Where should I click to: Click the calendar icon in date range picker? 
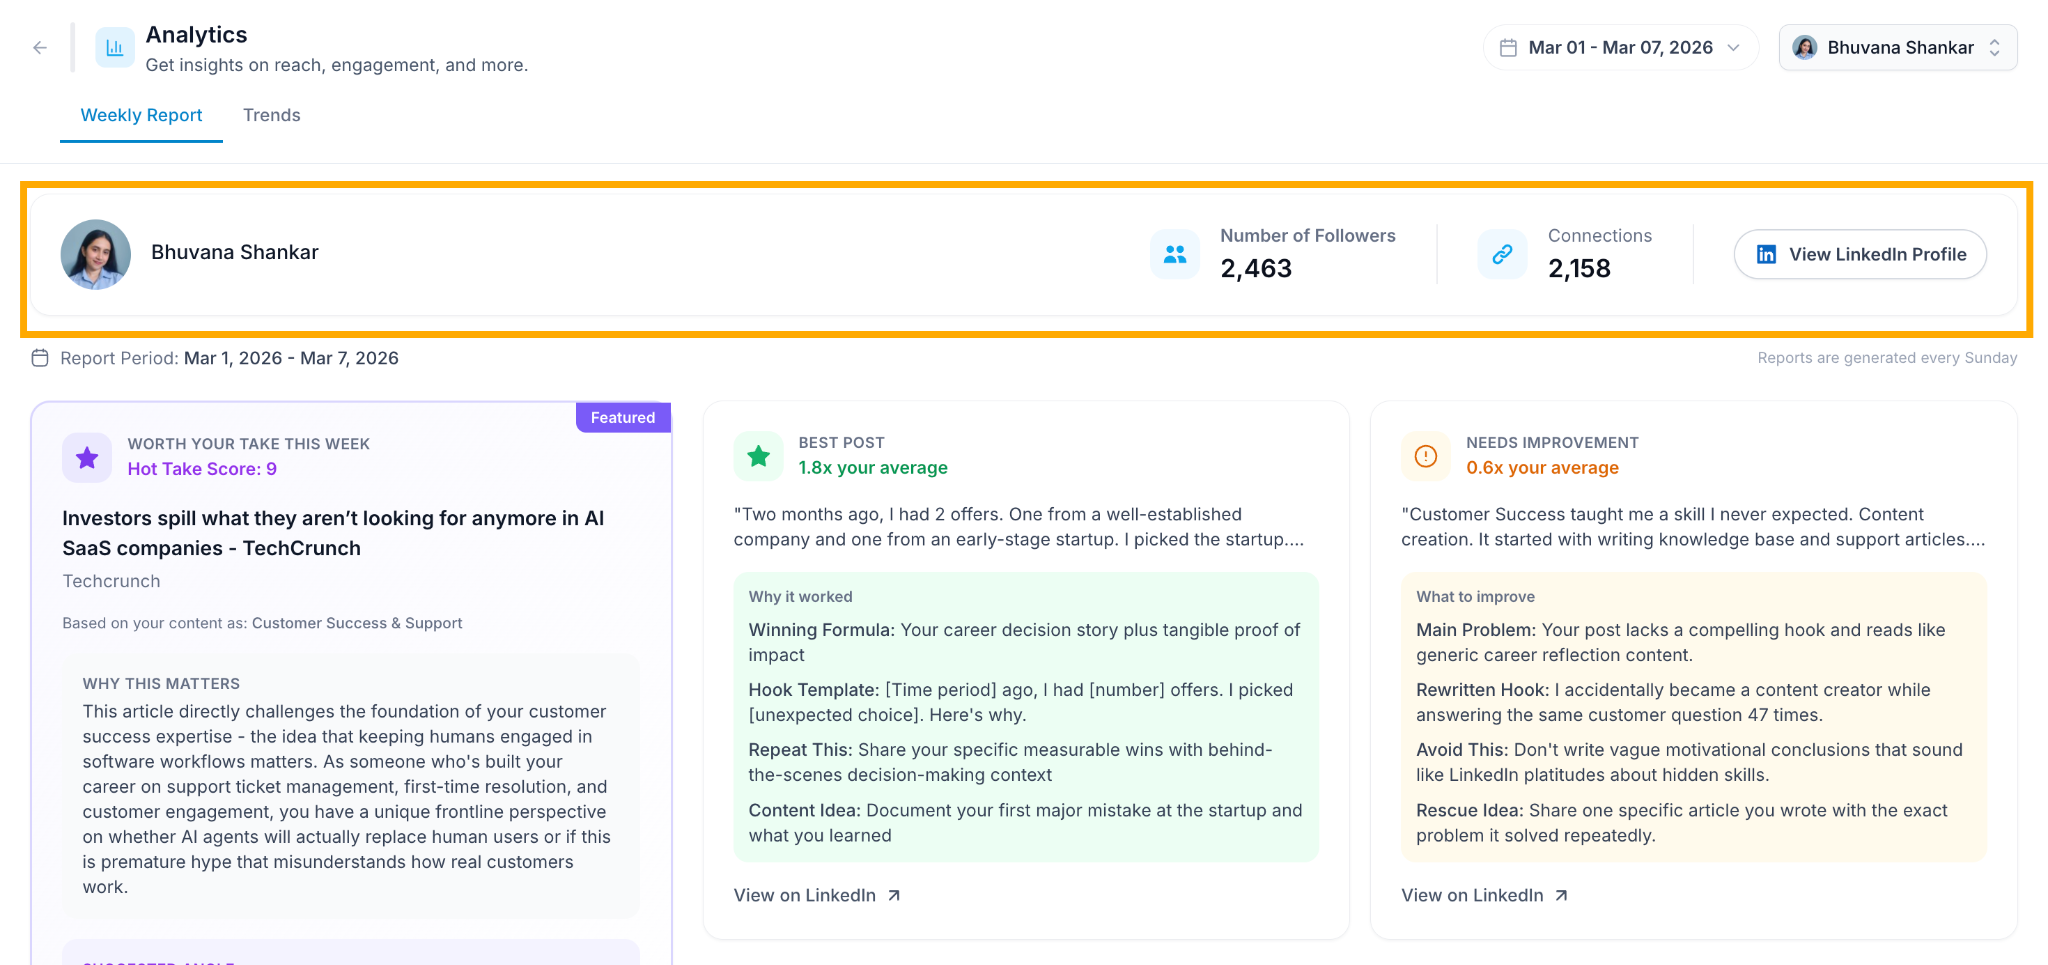(x=1508, y=48)
